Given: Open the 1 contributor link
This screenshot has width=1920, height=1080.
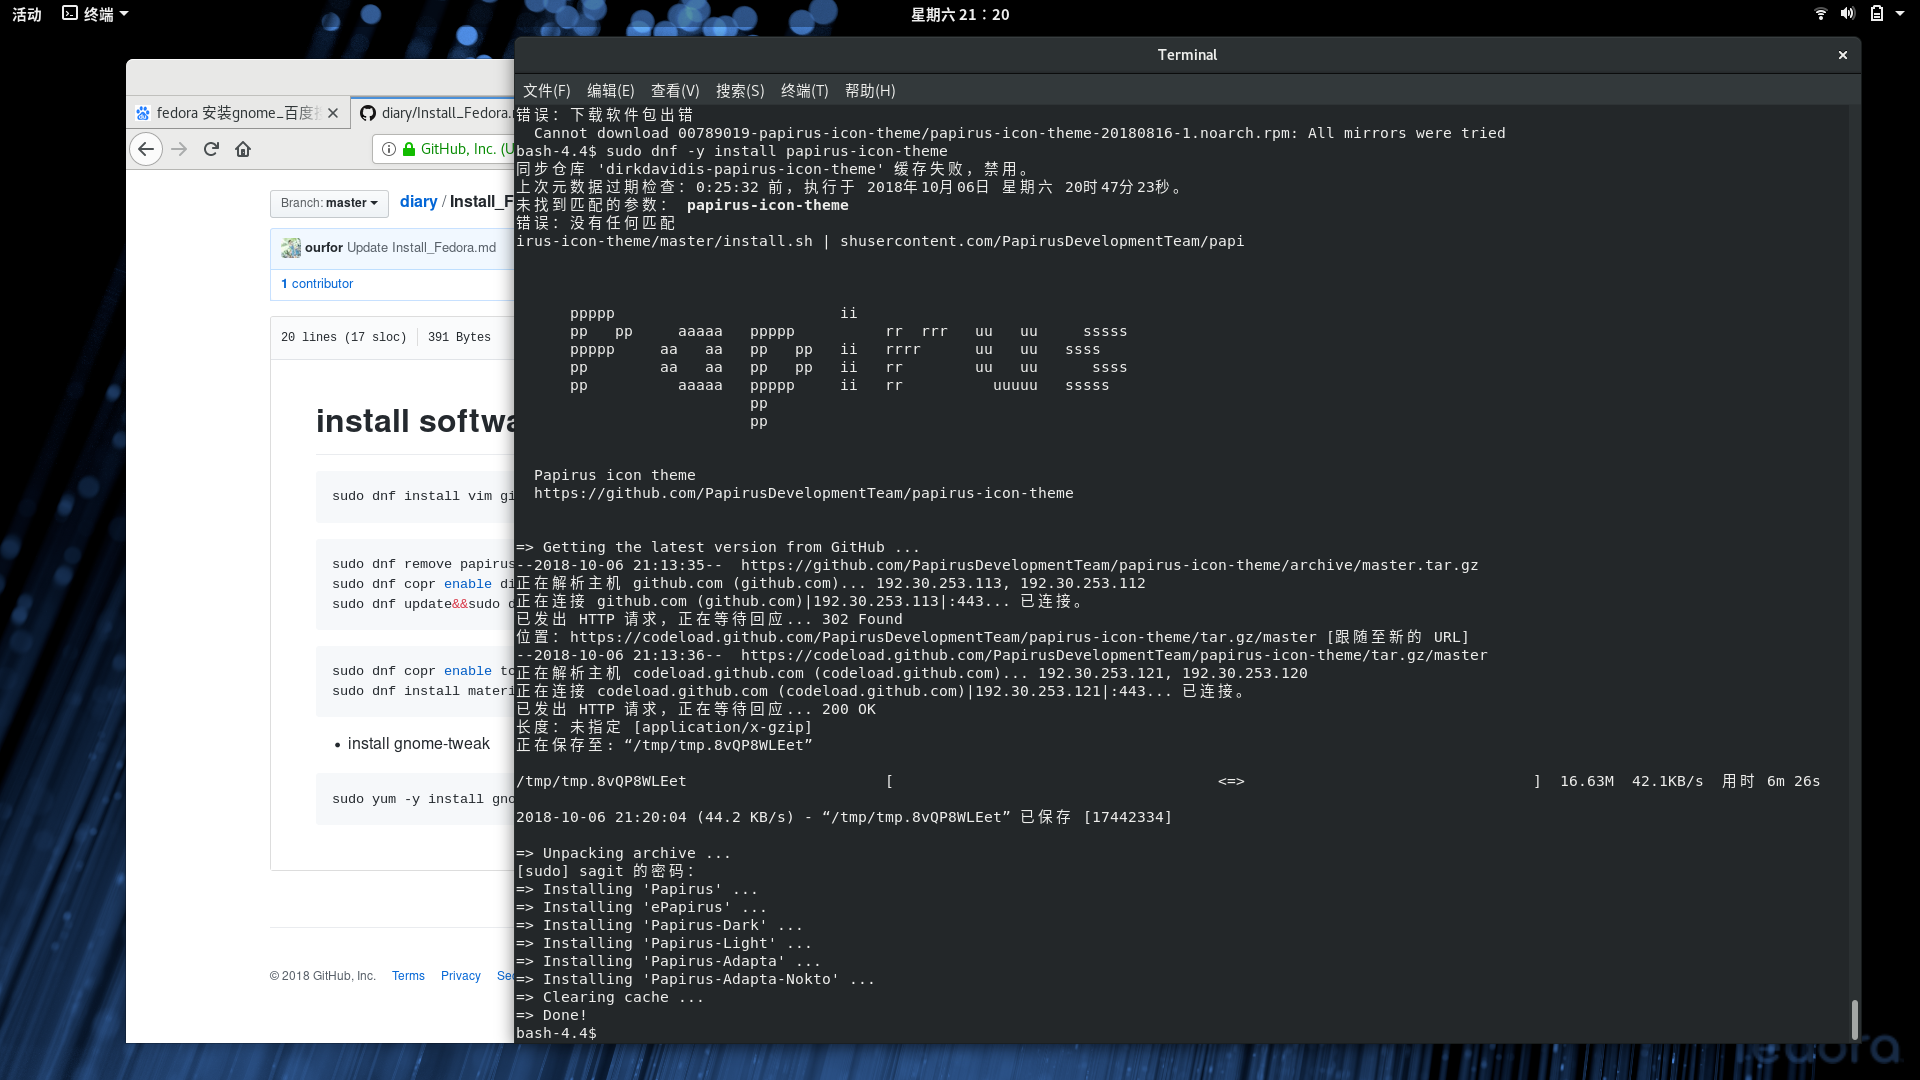Looking at the screenshot, I should click(317, 284).
